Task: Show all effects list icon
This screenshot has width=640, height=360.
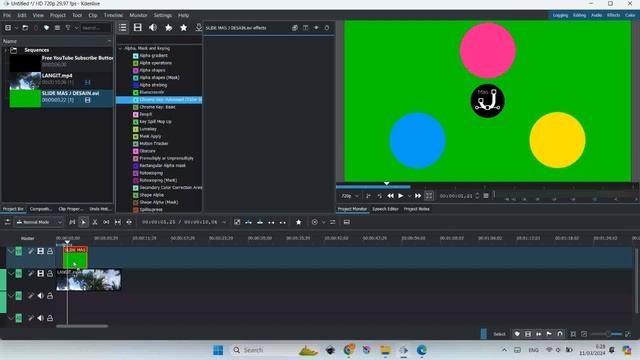Action: pos(122,27)
